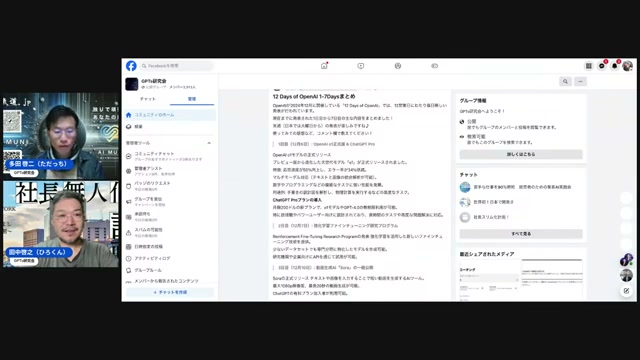Open the notifications bell icon
Image resolution: width=640 pixels, height=360 pixels.
(615, 66)
